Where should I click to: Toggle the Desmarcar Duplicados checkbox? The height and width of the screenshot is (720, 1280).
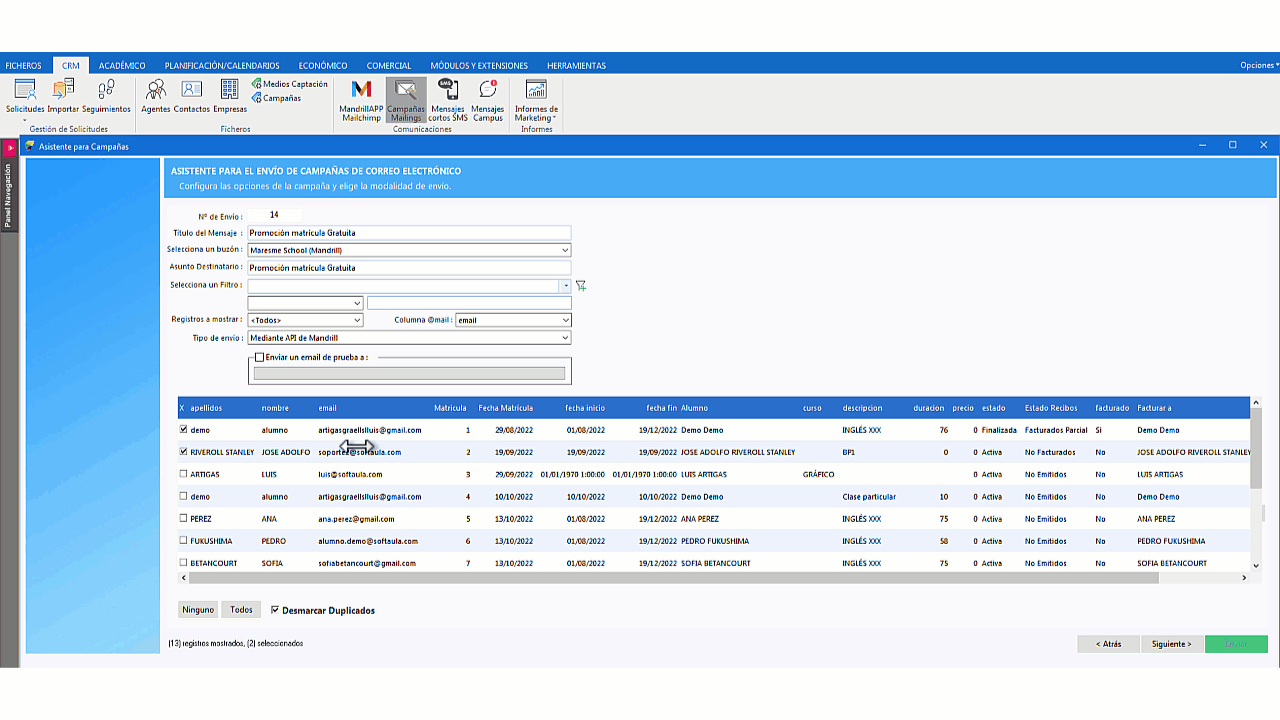(275, 610)
